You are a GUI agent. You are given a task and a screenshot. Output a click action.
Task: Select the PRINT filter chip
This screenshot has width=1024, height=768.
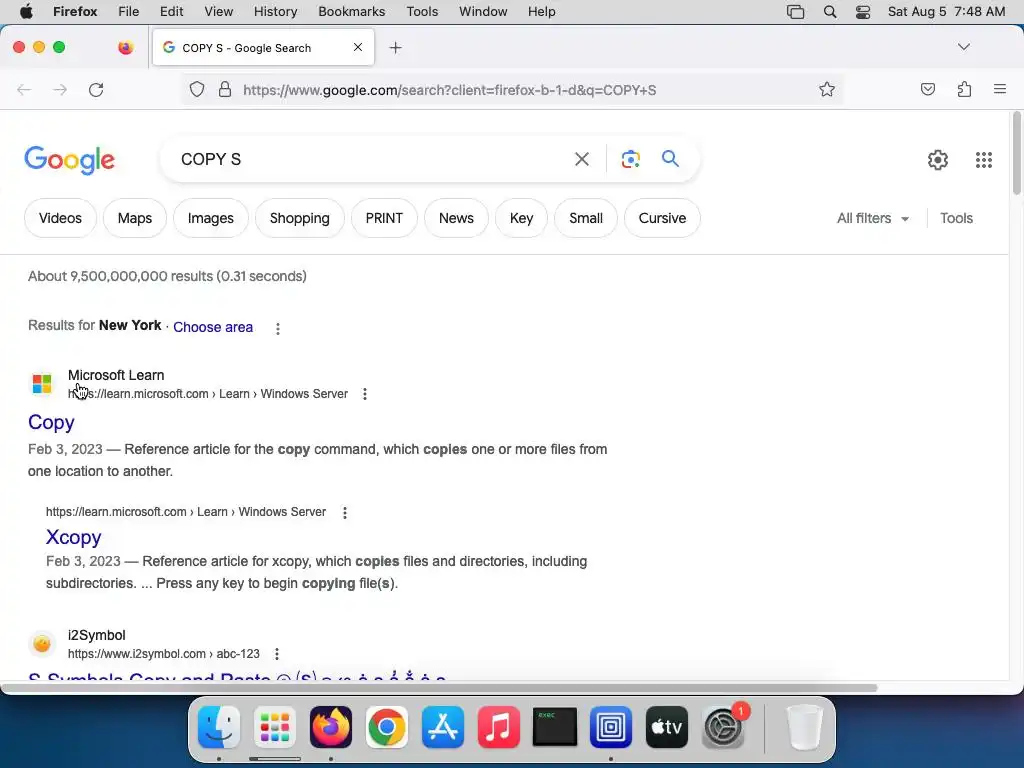[384, 218]
